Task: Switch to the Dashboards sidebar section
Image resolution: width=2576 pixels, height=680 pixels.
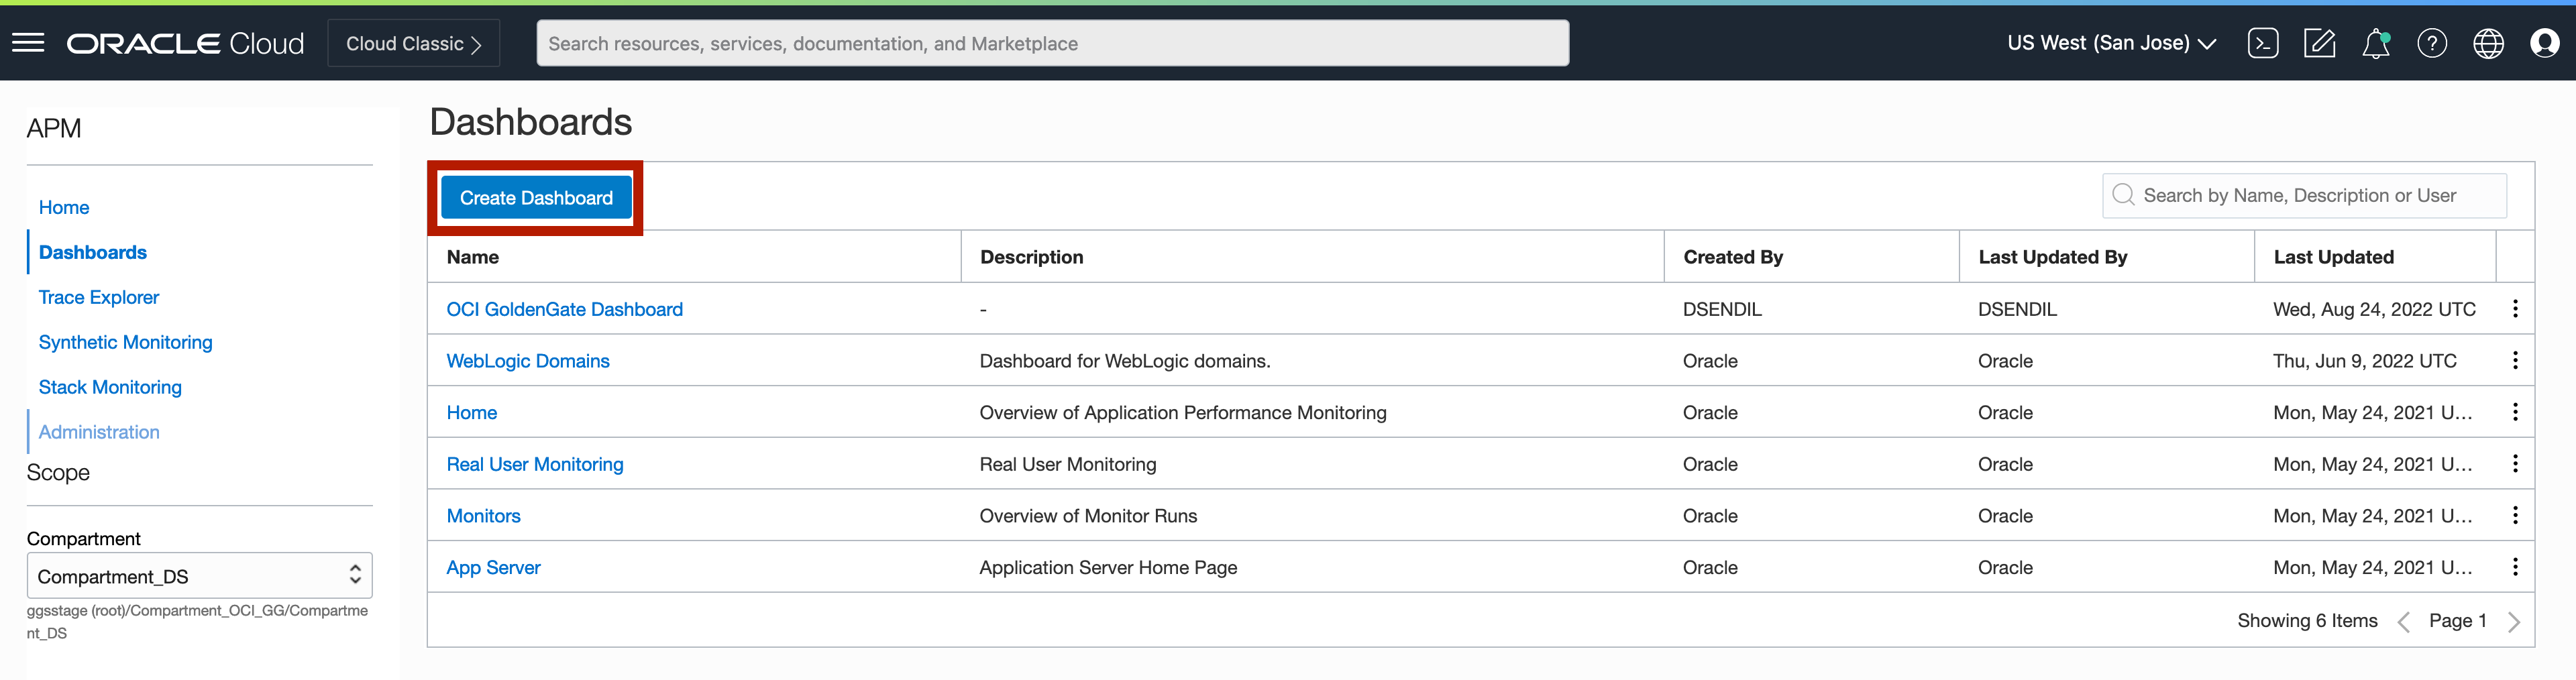Action: point(92,252)
